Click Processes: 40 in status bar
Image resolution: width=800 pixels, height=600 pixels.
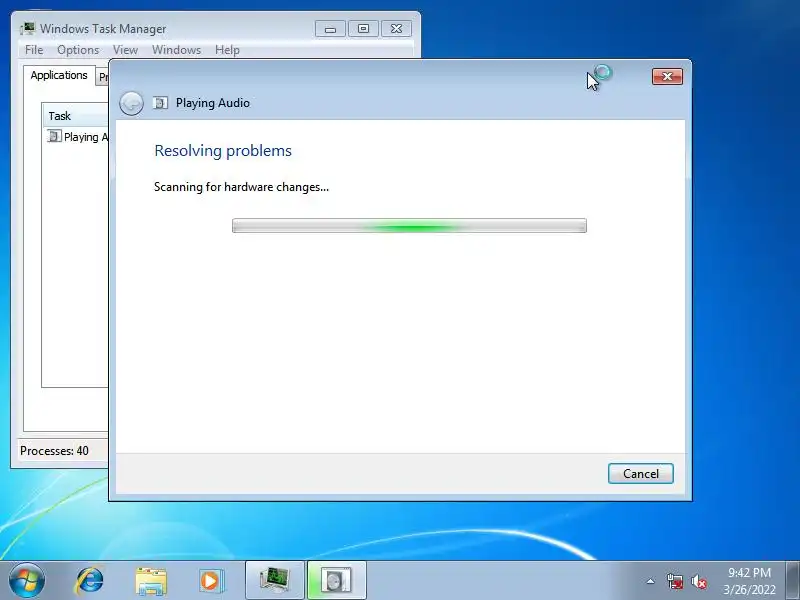54,451
